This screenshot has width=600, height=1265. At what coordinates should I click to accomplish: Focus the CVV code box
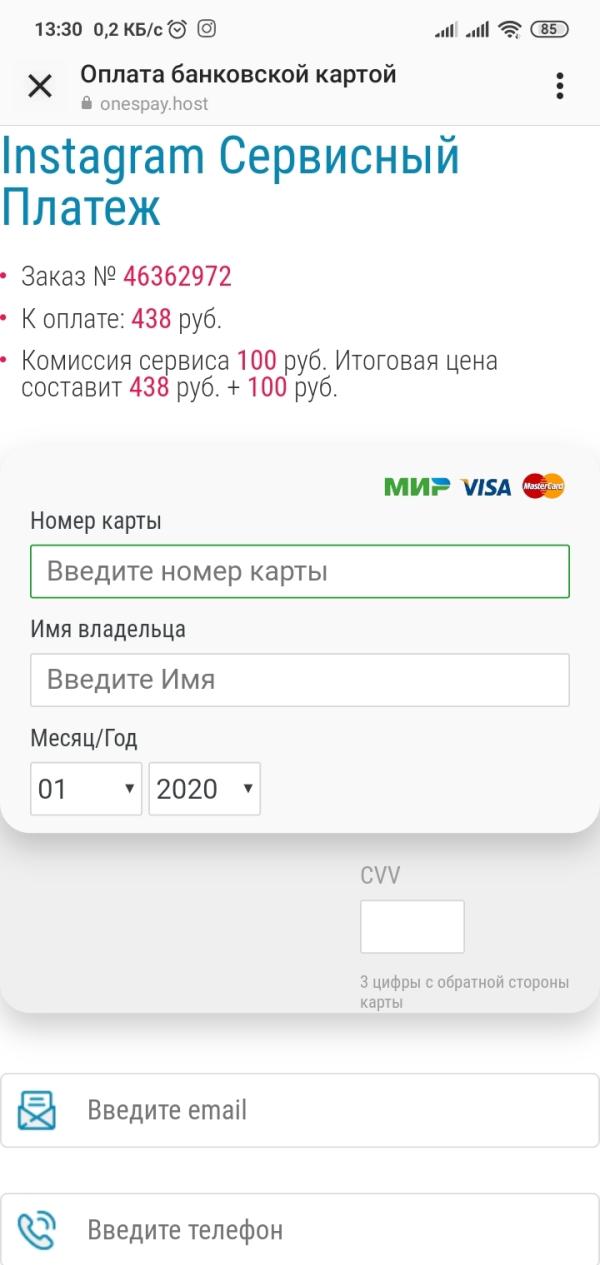tap(412, 926)
